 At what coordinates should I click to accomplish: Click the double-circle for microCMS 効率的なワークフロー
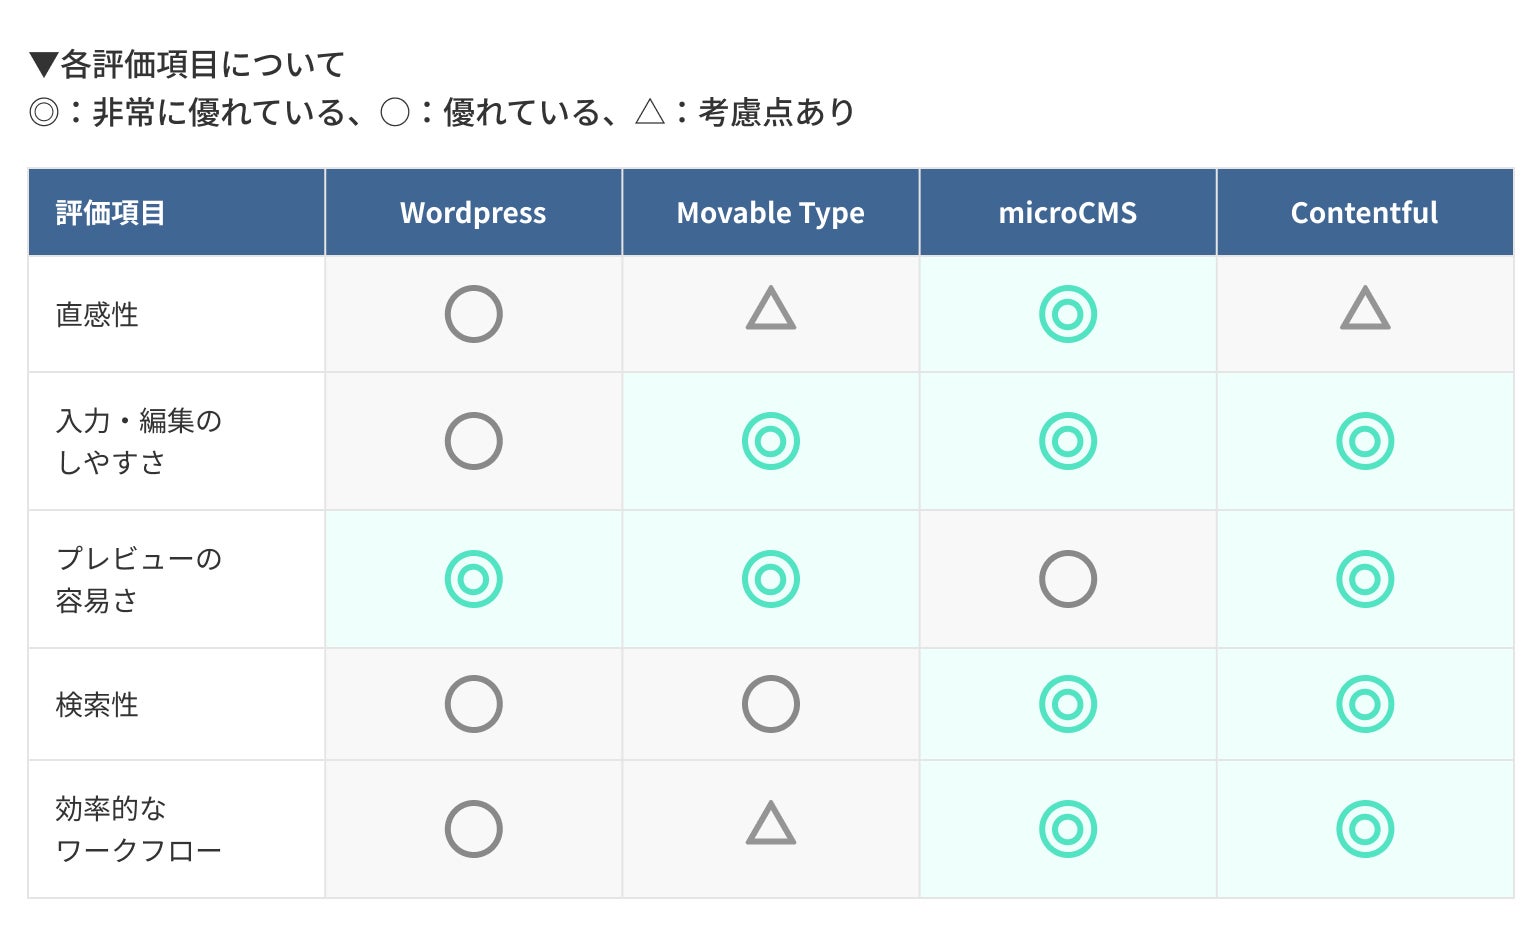tap(1067, 829)
